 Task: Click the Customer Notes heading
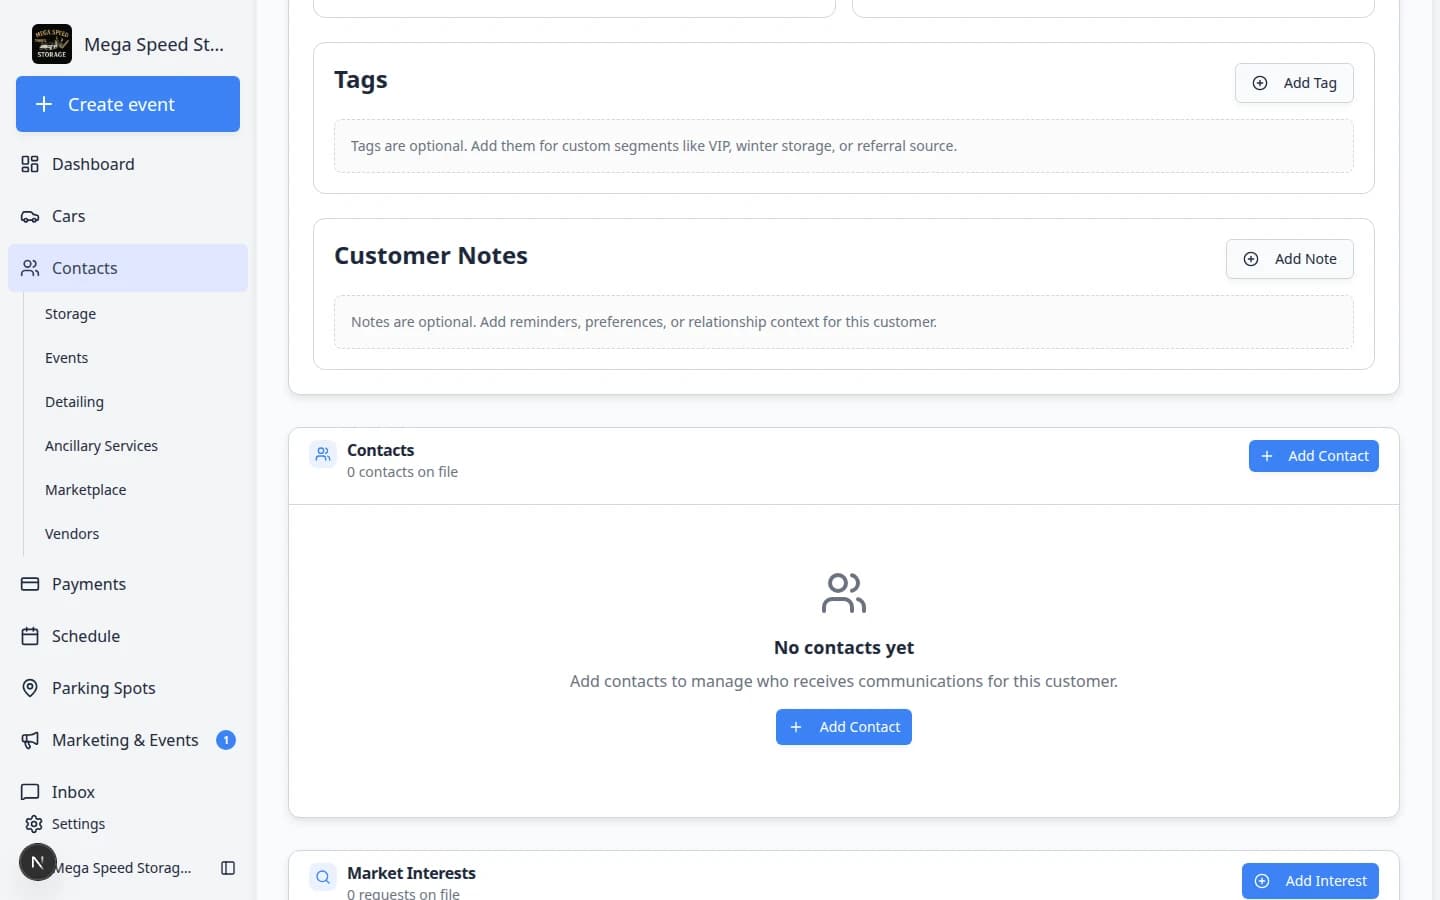point(431,256)
